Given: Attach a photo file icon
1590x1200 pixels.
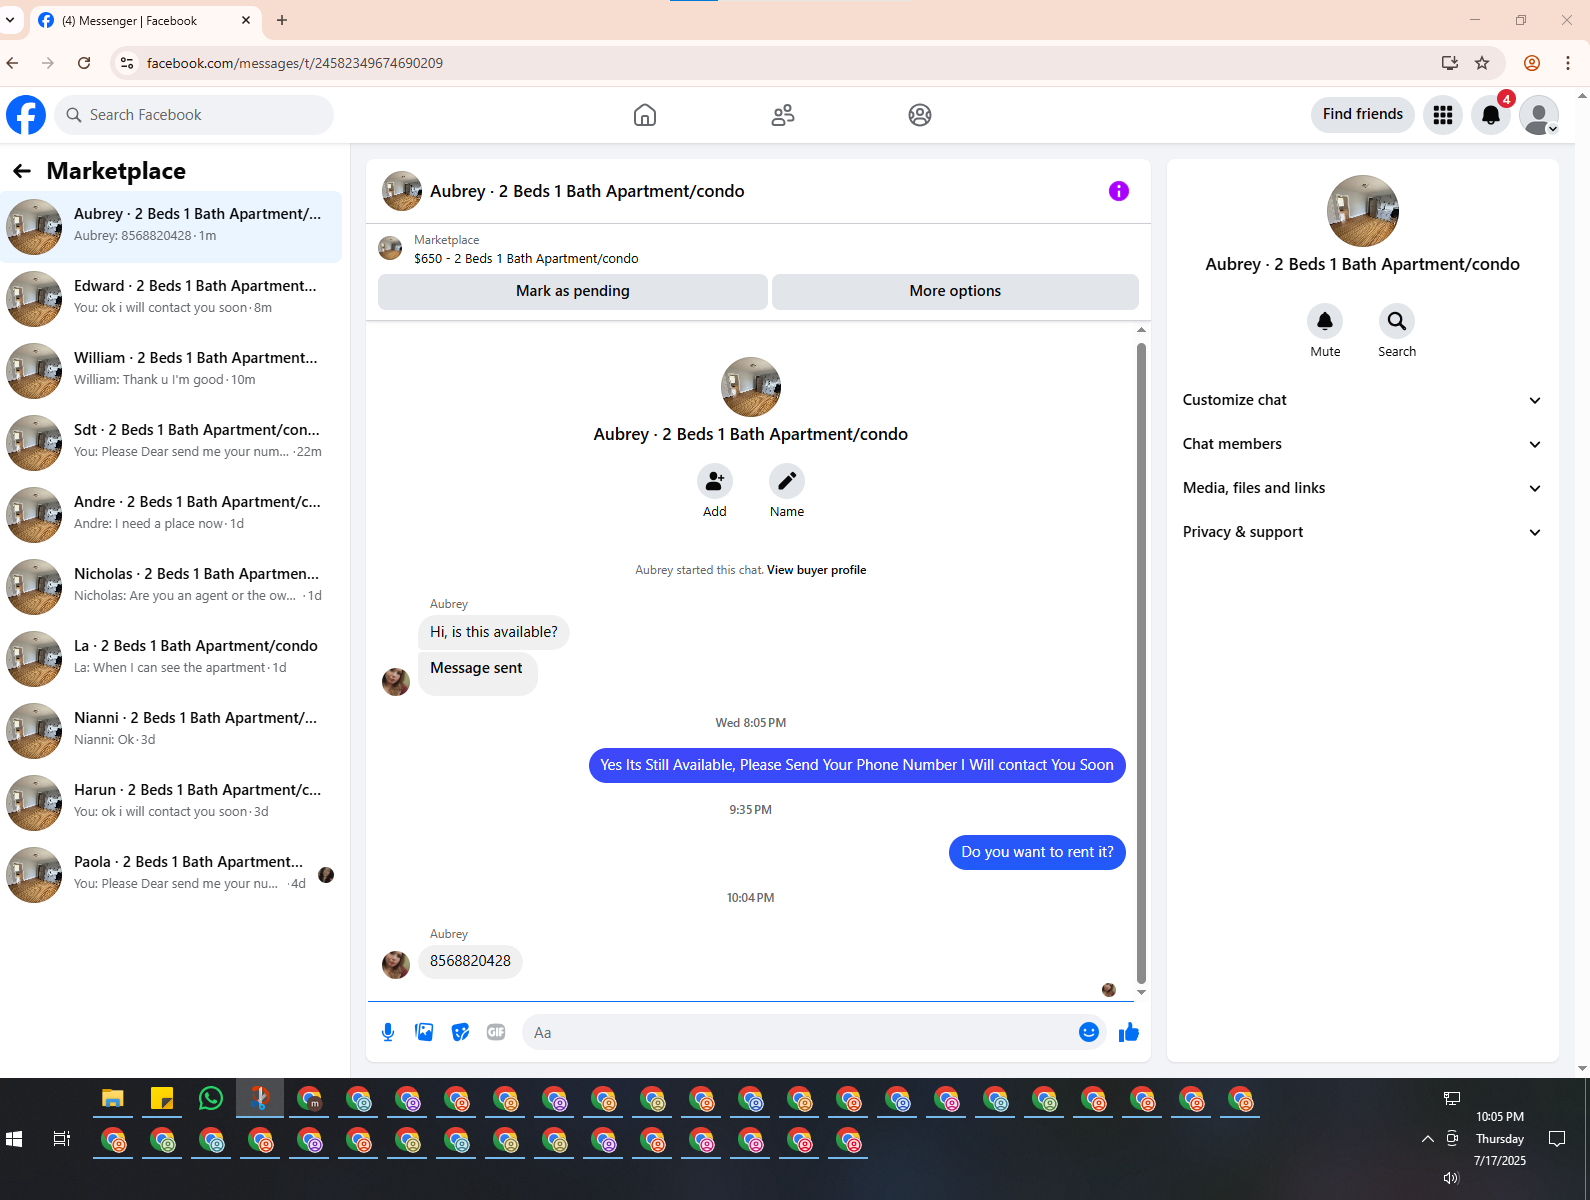Looking at the screenshot, I should coord(424,1032).
